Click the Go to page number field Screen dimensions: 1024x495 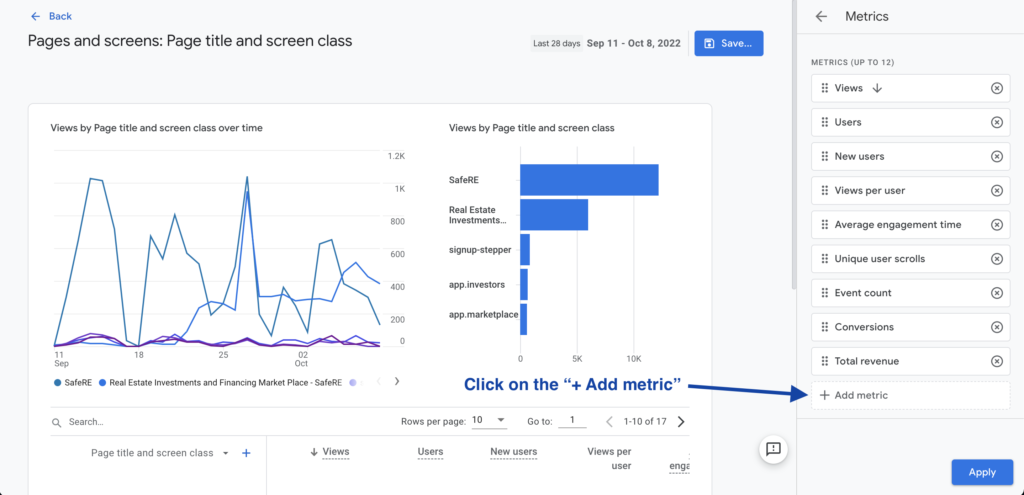(572, 421)
